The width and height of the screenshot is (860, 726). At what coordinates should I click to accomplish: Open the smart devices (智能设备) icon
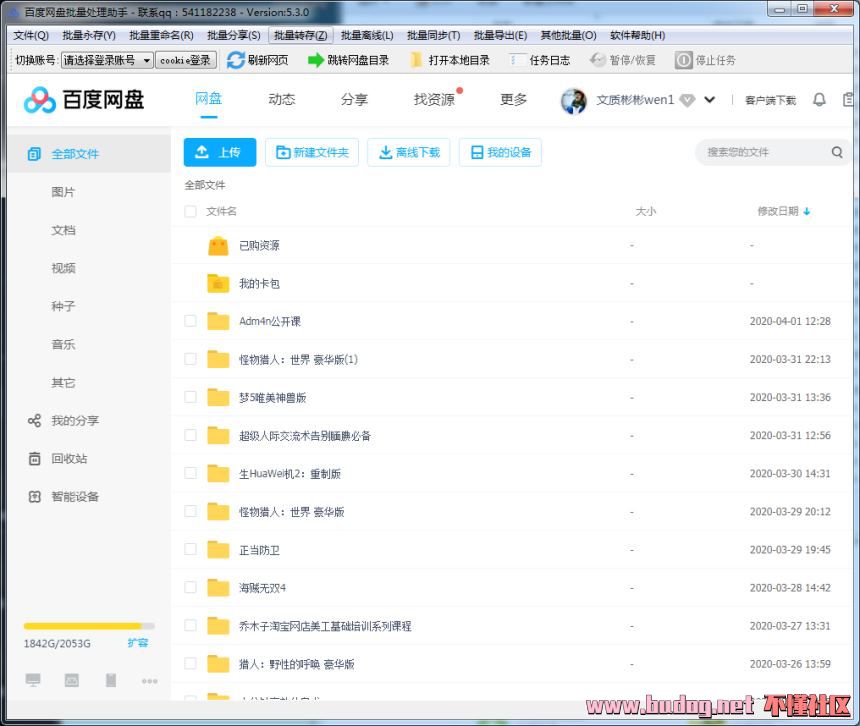click(34, 497)
